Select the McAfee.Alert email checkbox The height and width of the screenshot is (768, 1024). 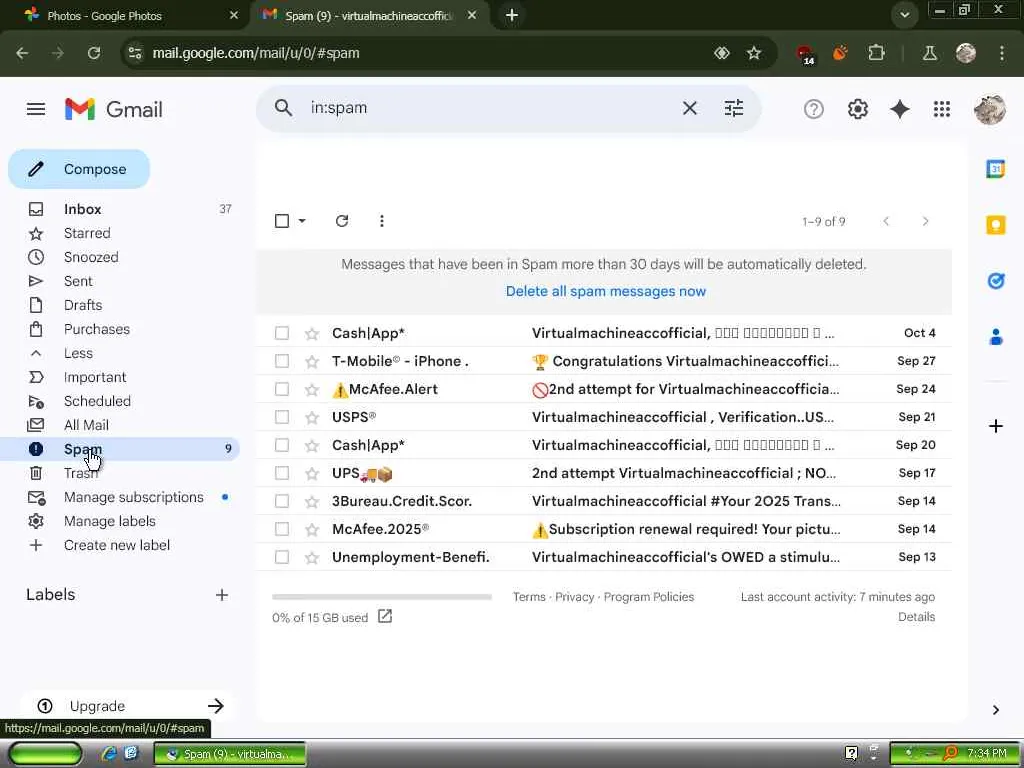point(281,389)
